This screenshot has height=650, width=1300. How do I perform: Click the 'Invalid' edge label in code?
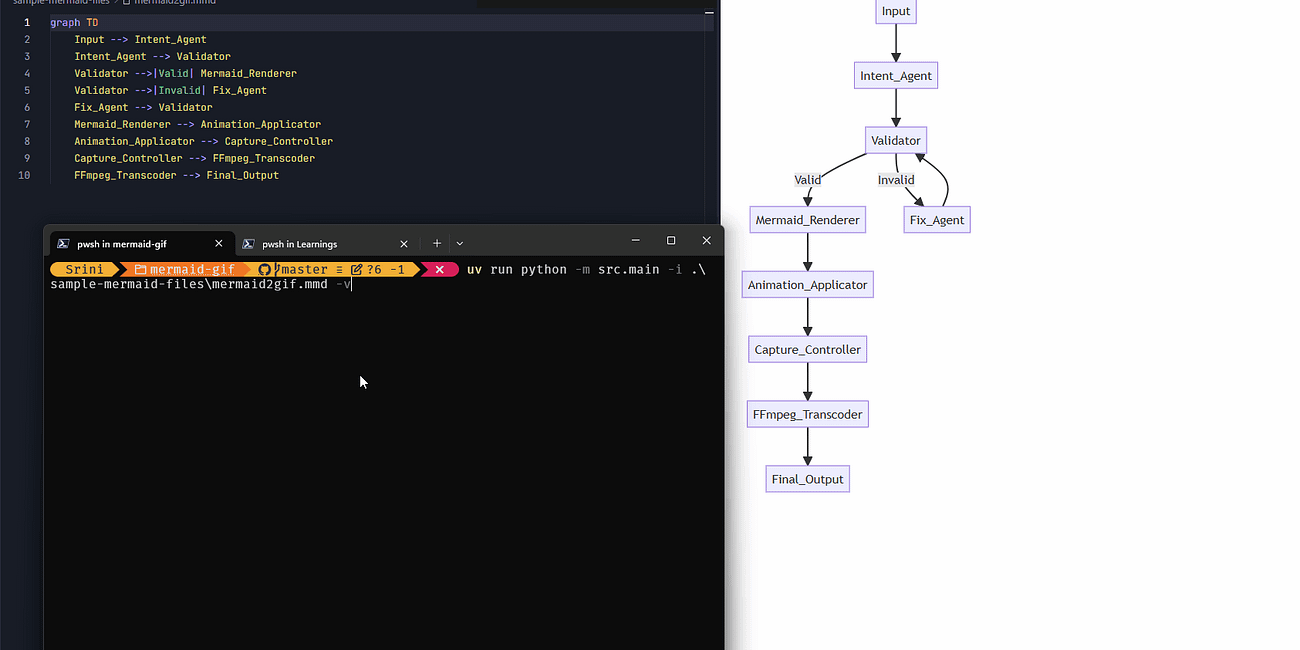(180, 90)
